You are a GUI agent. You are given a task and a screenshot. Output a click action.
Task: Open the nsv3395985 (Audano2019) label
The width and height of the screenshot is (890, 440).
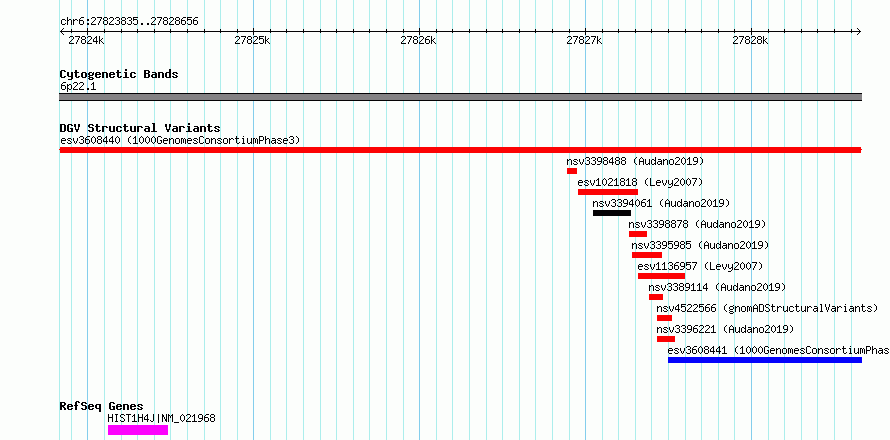coord(700,245)
